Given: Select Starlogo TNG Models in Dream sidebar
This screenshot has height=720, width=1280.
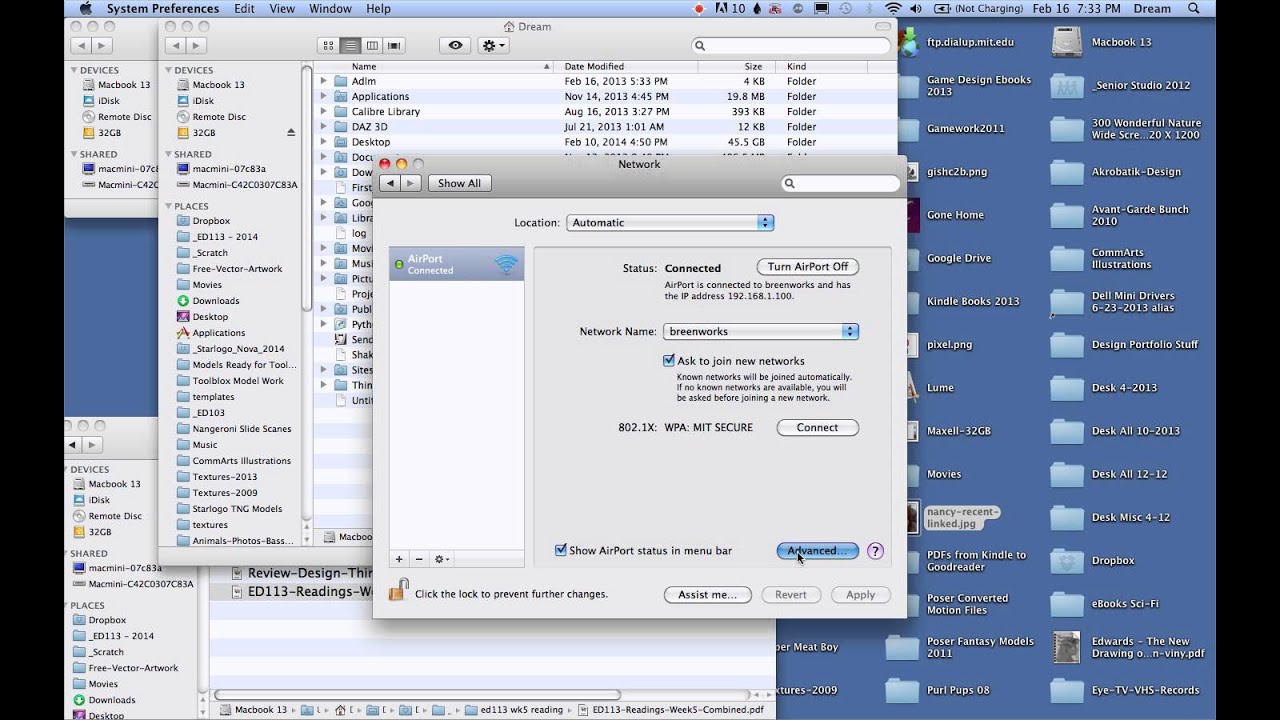Looking at the screenshot, I should click(237, 509).
